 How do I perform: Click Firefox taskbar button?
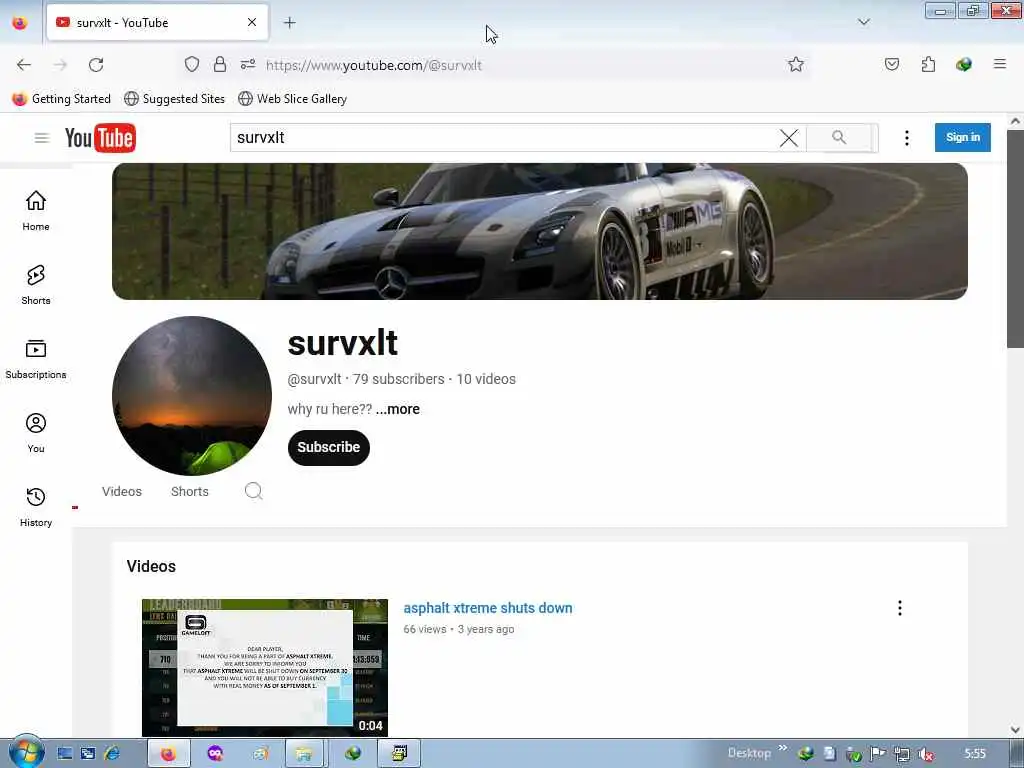(x=168, y=754)
